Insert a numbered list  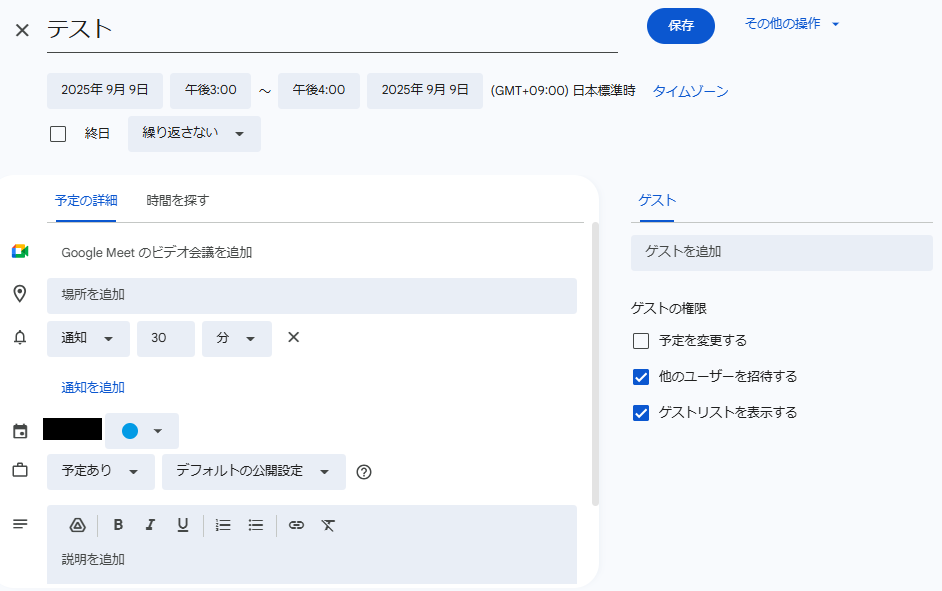(x=224, y=525)
